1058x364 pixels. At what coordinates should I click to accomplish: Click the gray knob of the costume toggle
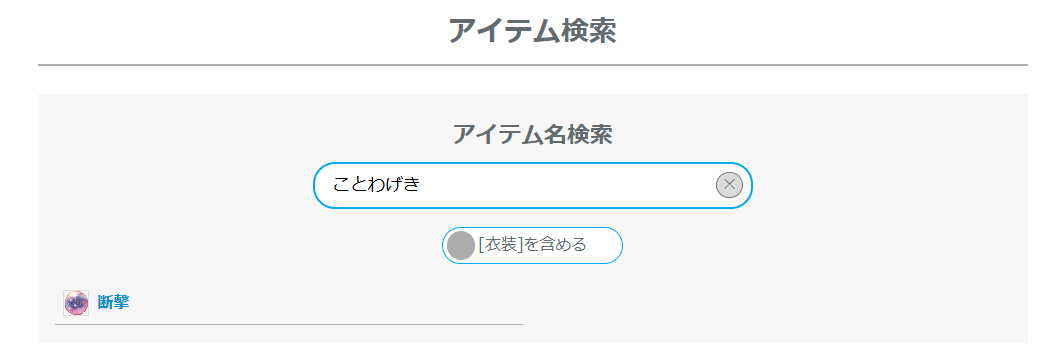461,245
